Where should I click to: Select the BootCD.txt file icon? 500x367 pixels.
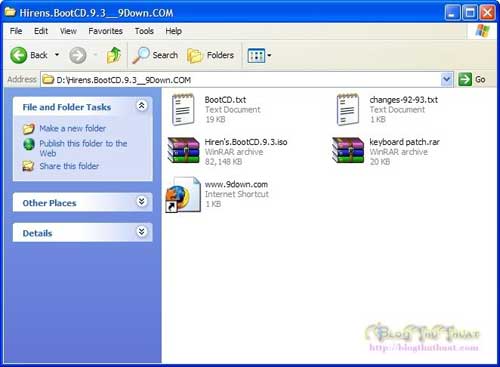pyautogui.click(x=183, y=110)
